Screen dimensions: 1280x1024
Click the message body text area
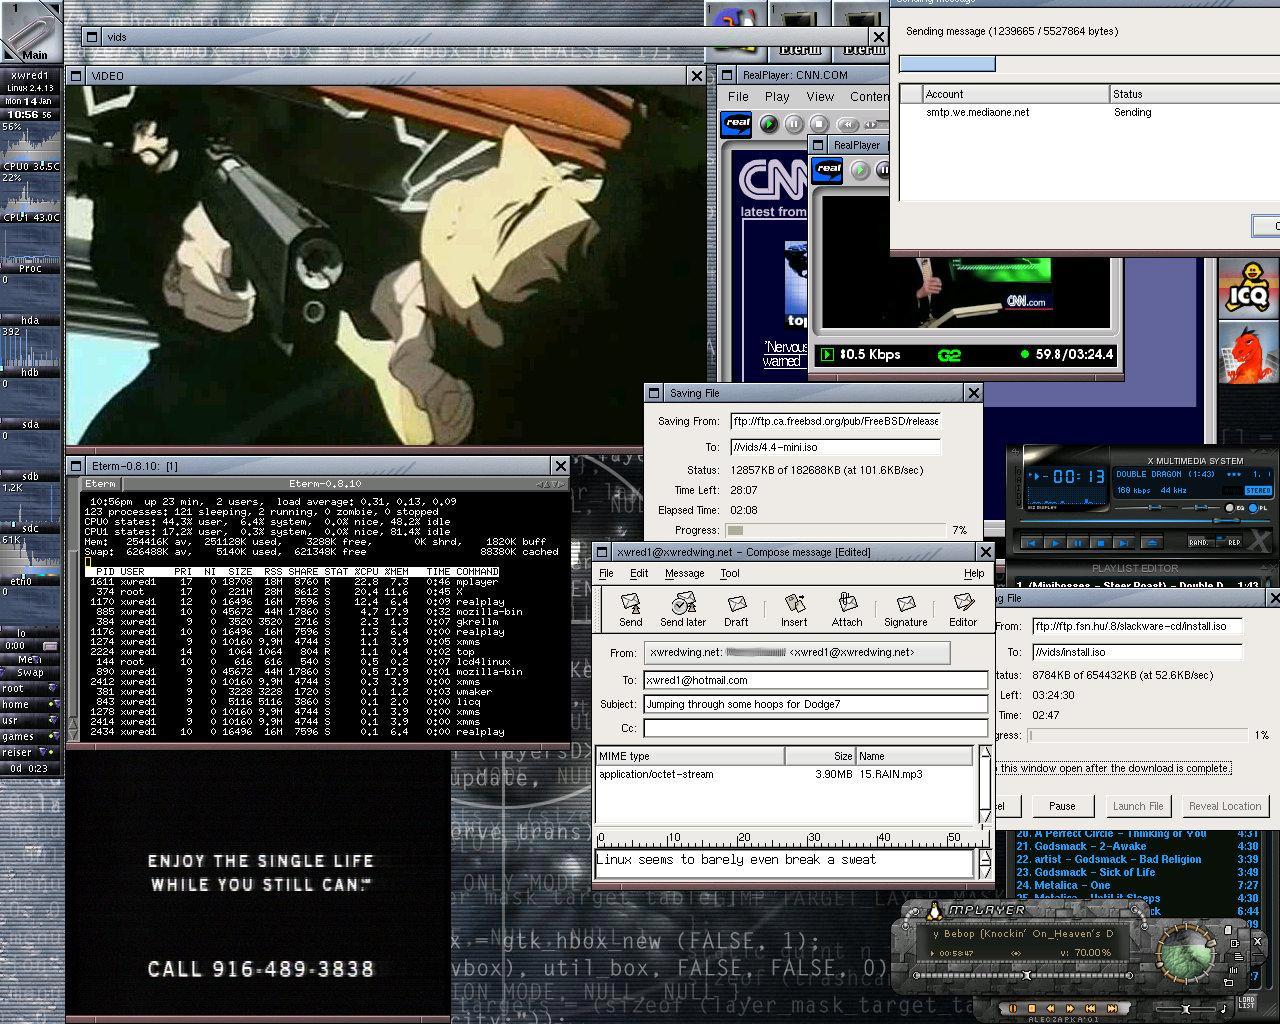784,863
